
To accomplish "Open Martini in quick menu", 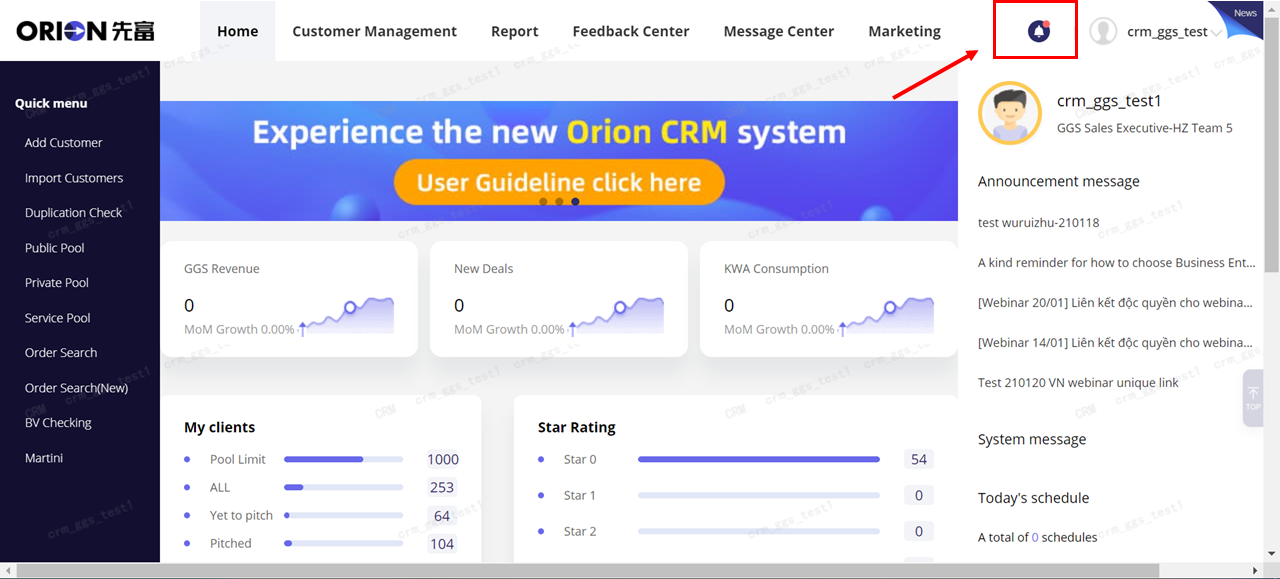I will click(x=44, y=458).
